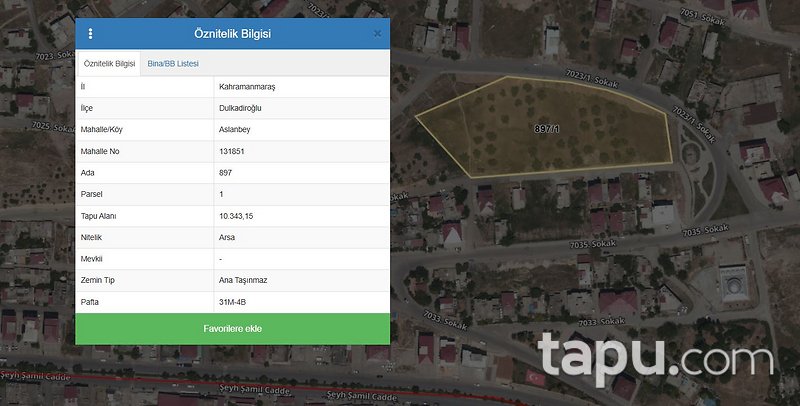Click the Nitelik value Arsa
This screenshot has width=800, height=406.
coord(228,237)
